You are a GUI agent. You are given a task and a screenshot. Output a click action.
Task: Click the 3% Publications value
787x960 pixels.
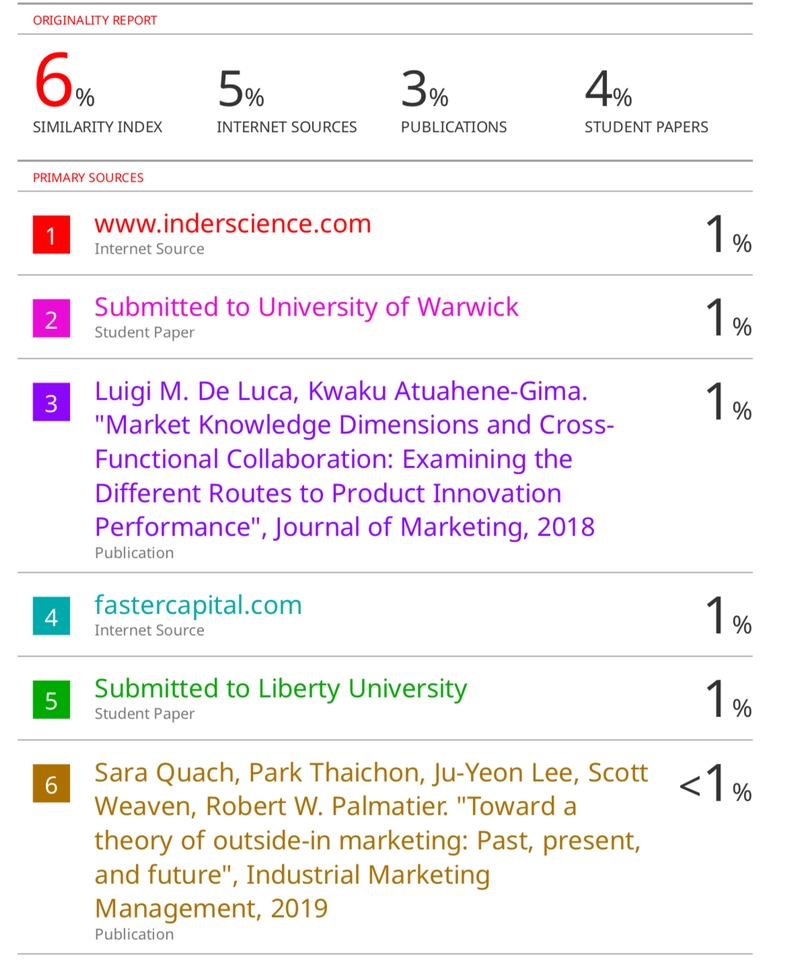point(424,92)
